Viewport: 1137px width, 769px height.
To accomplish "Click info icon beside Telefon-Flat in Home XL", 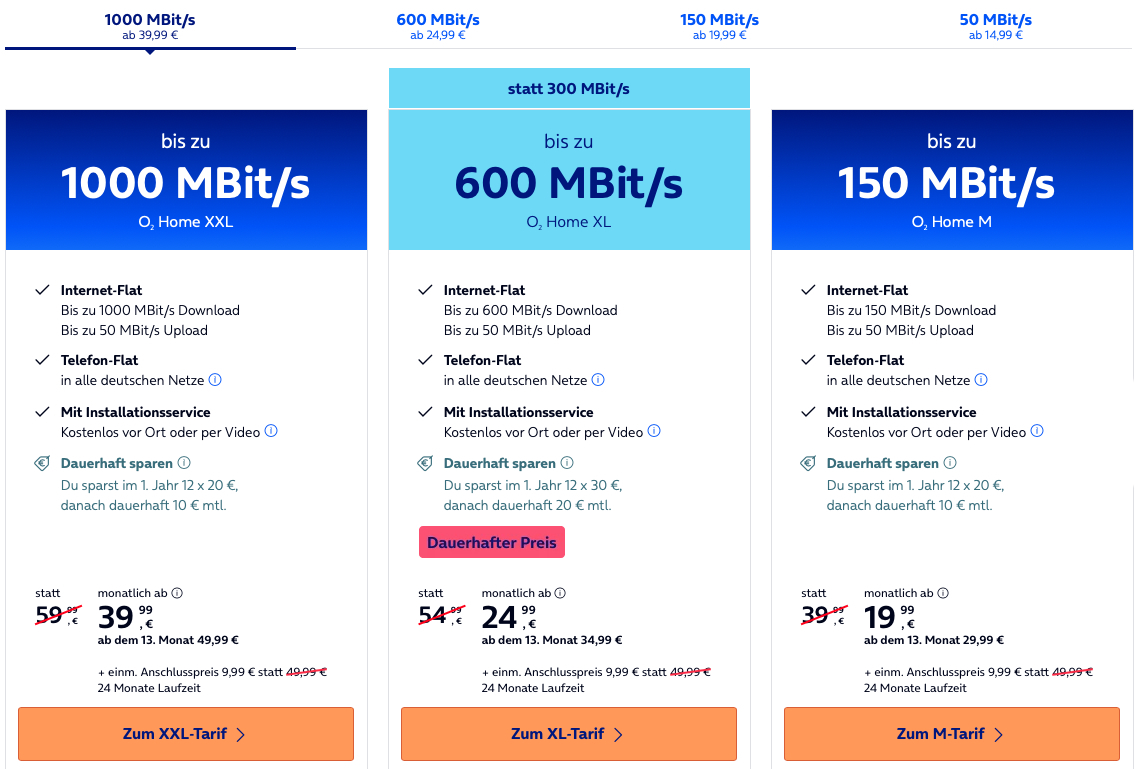I will point(598,380).
